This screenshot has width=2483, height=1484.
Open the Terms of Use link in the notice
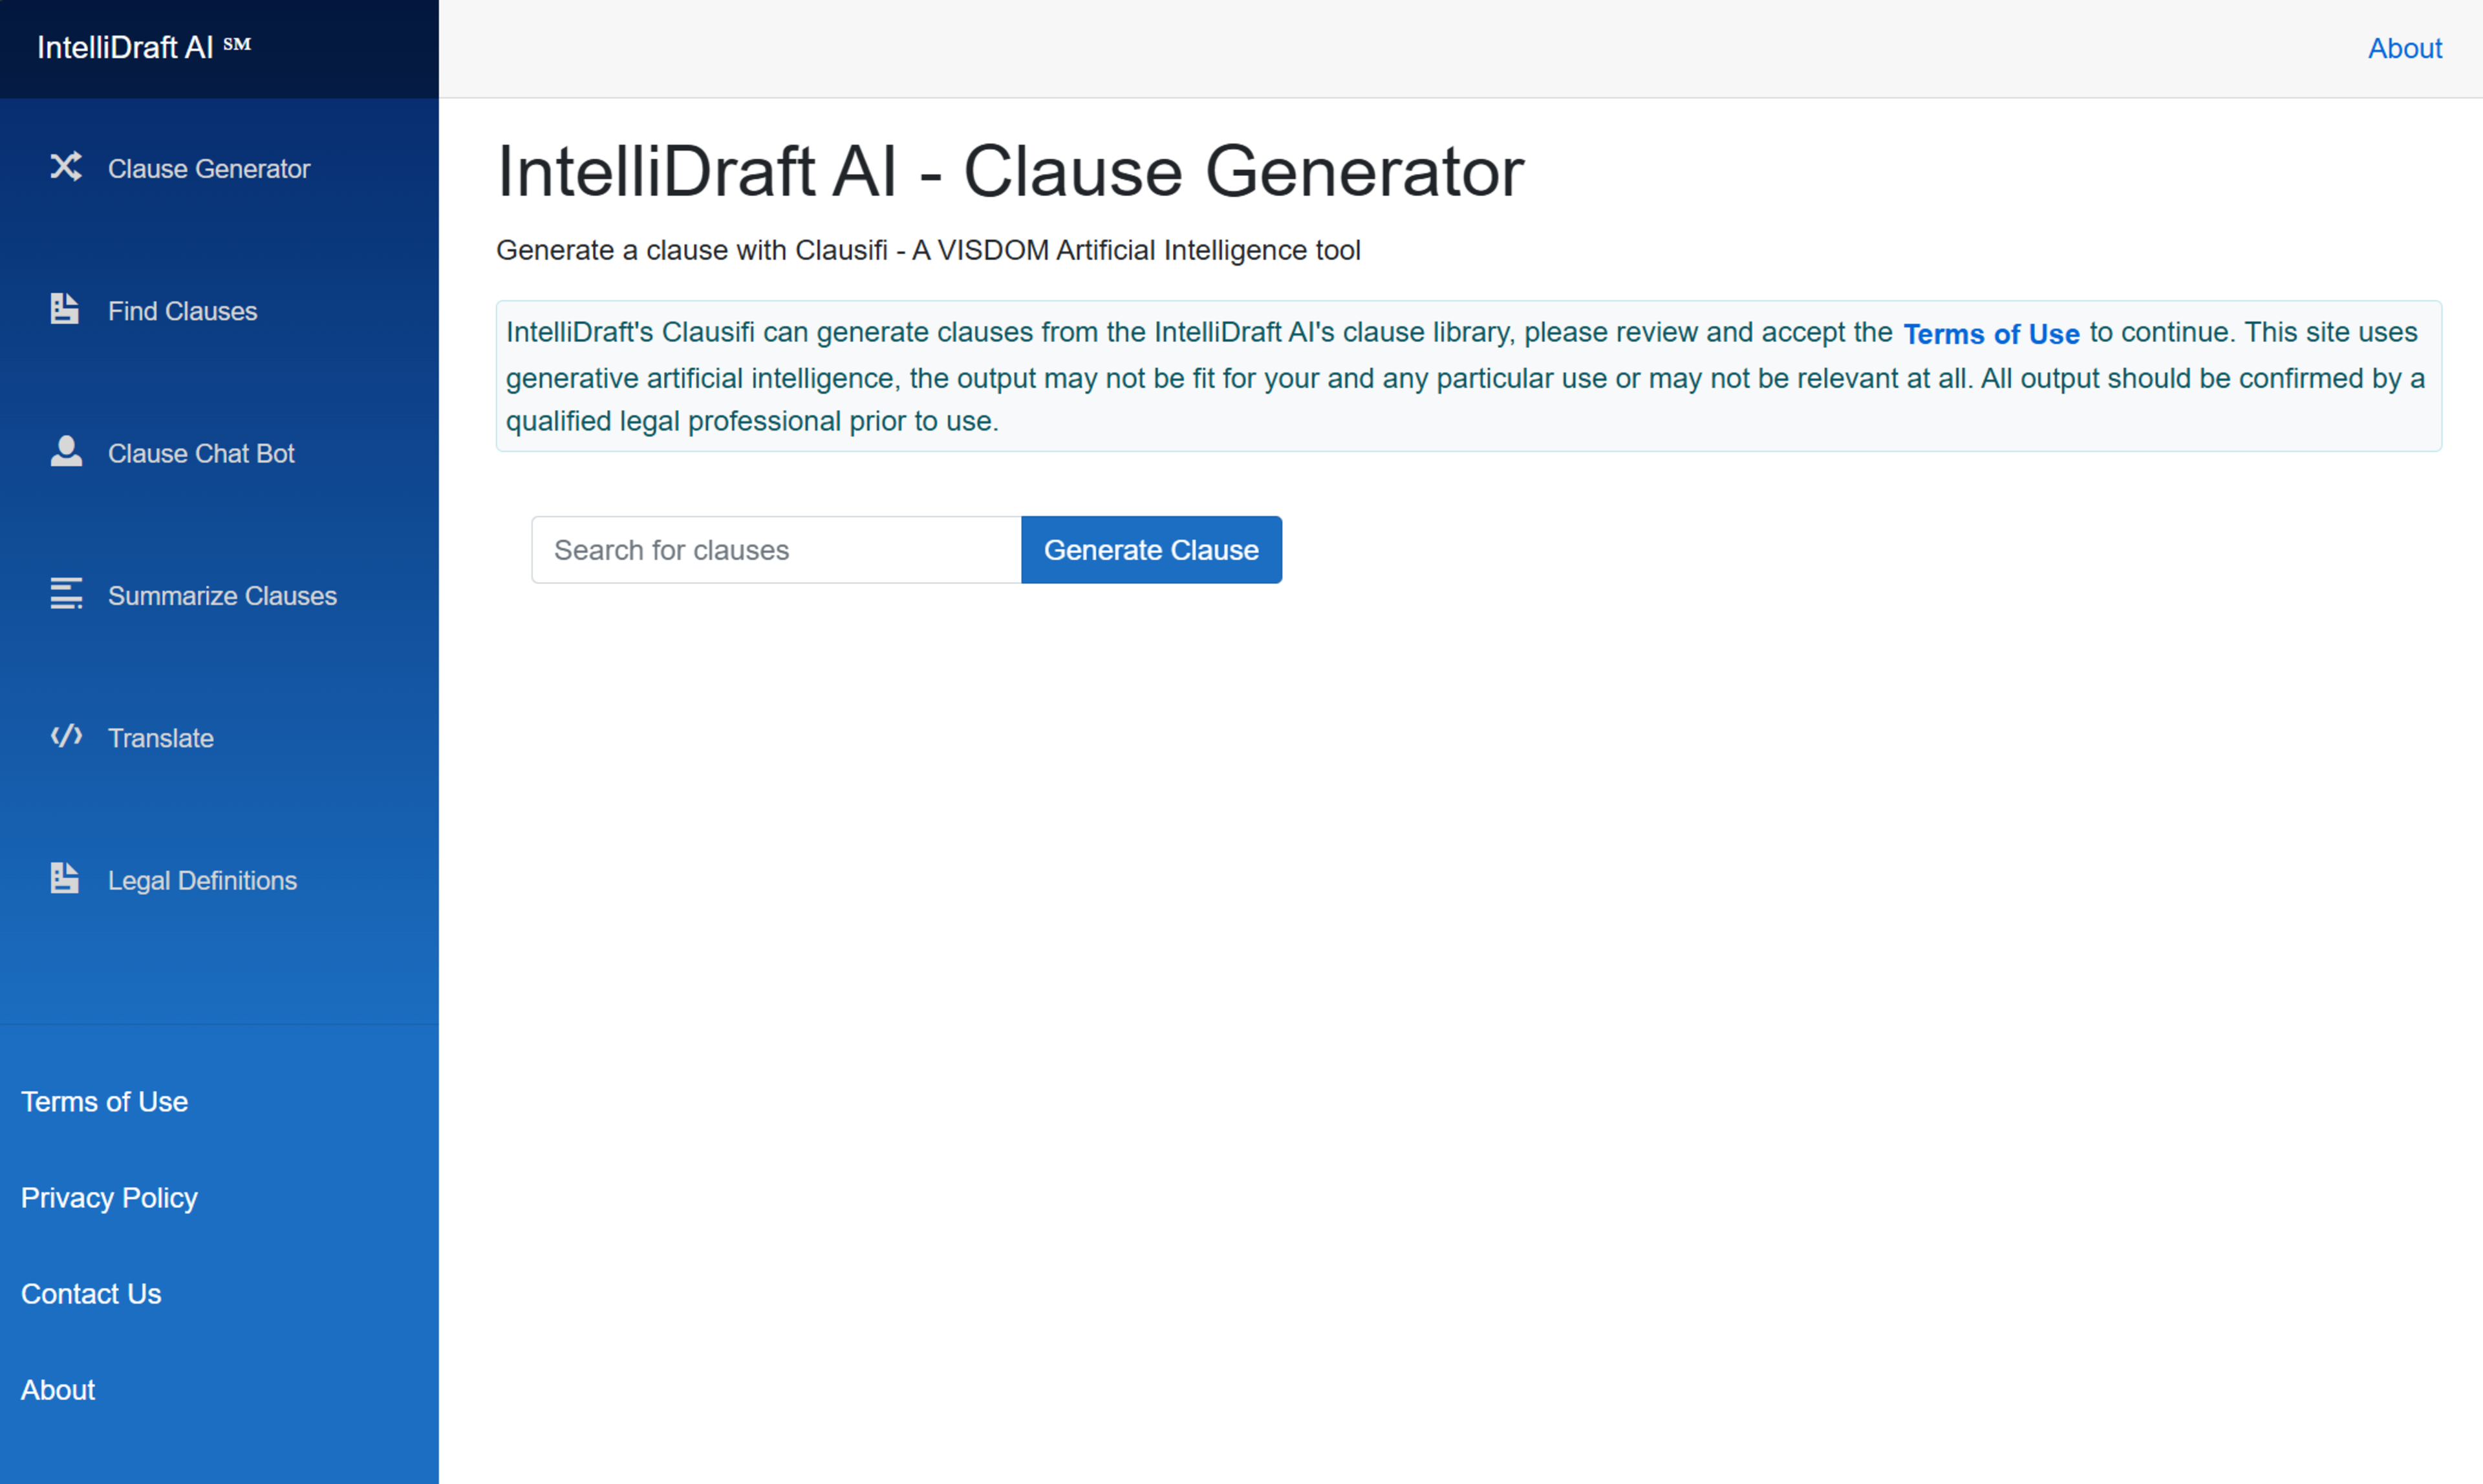click(1990, 334)
